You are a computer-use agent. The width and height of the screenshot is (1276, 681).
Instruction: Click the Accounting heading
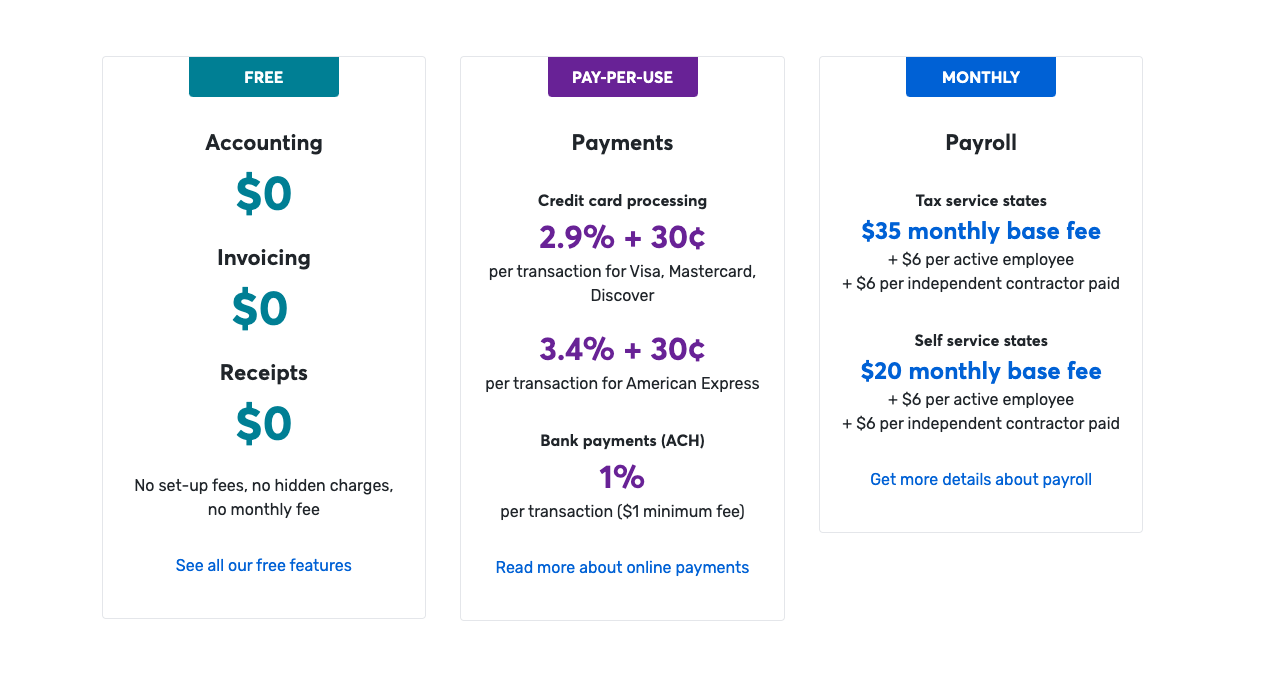(x=264, y=143)
